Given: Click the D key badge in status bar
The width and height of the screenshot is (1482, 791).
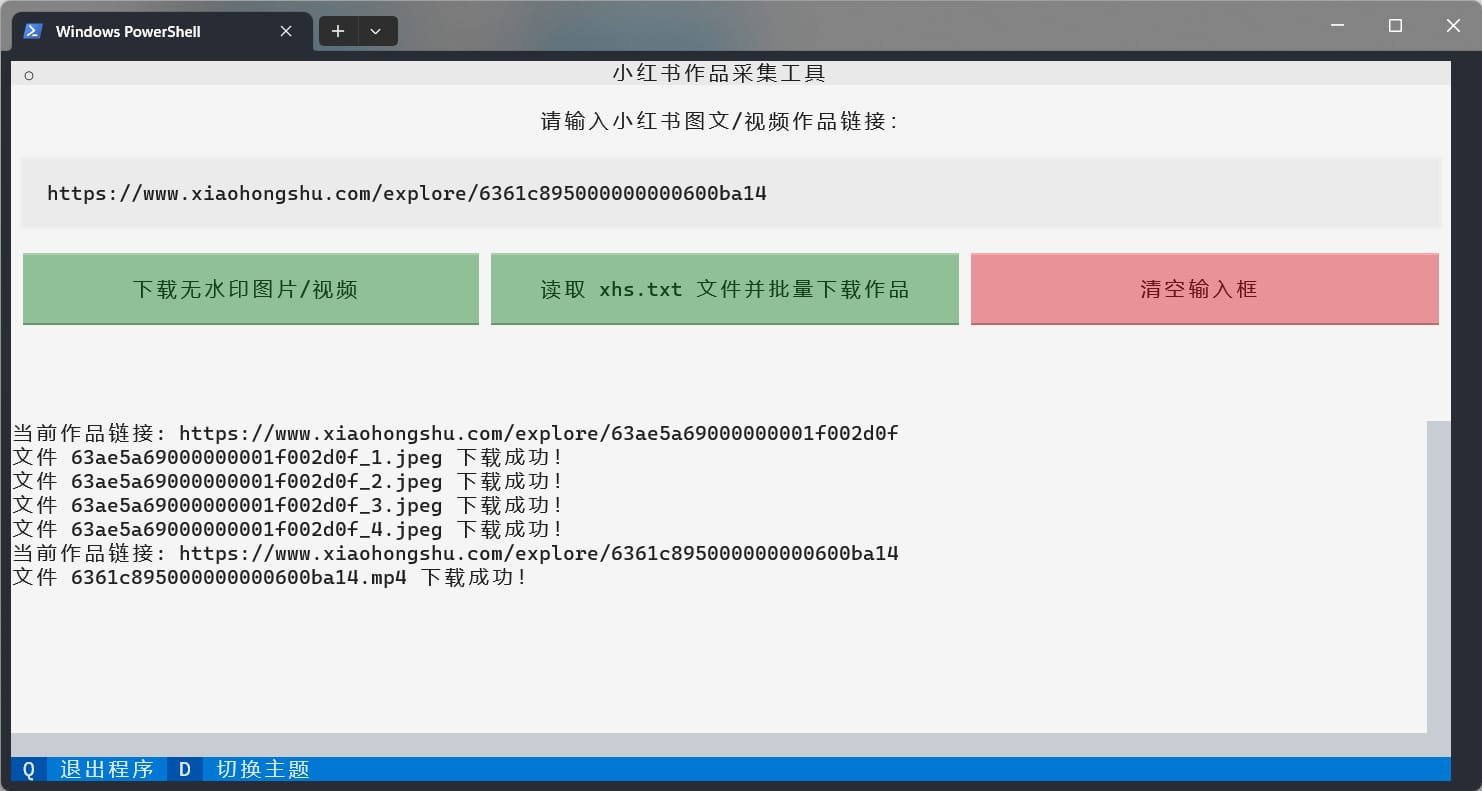Looking at the screenshot, I should 184,769.
